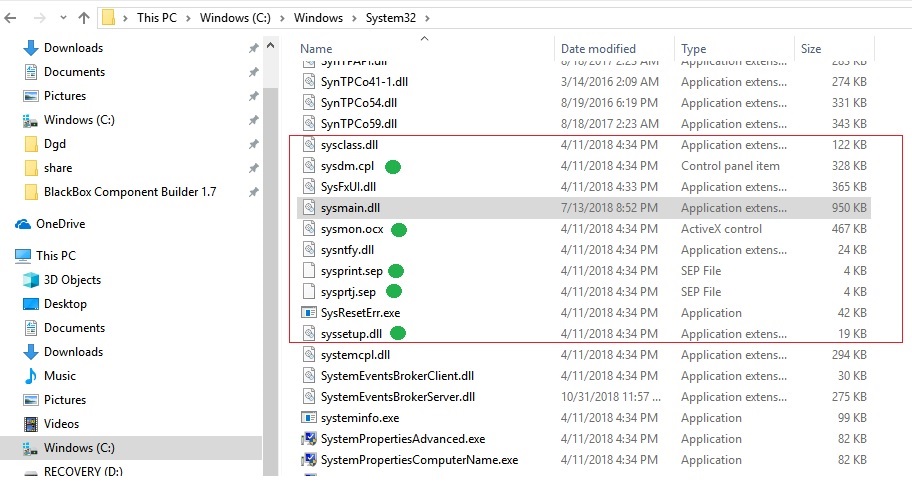Open OneDrive in the navigation pane
Viewport: 912px width, 485px height.
60,224
